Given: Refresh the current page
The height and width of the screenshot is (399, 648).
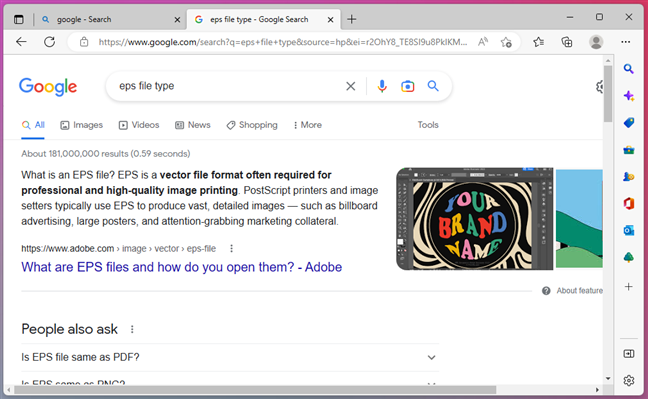Looking at the screenshot, I should point(50,42).
